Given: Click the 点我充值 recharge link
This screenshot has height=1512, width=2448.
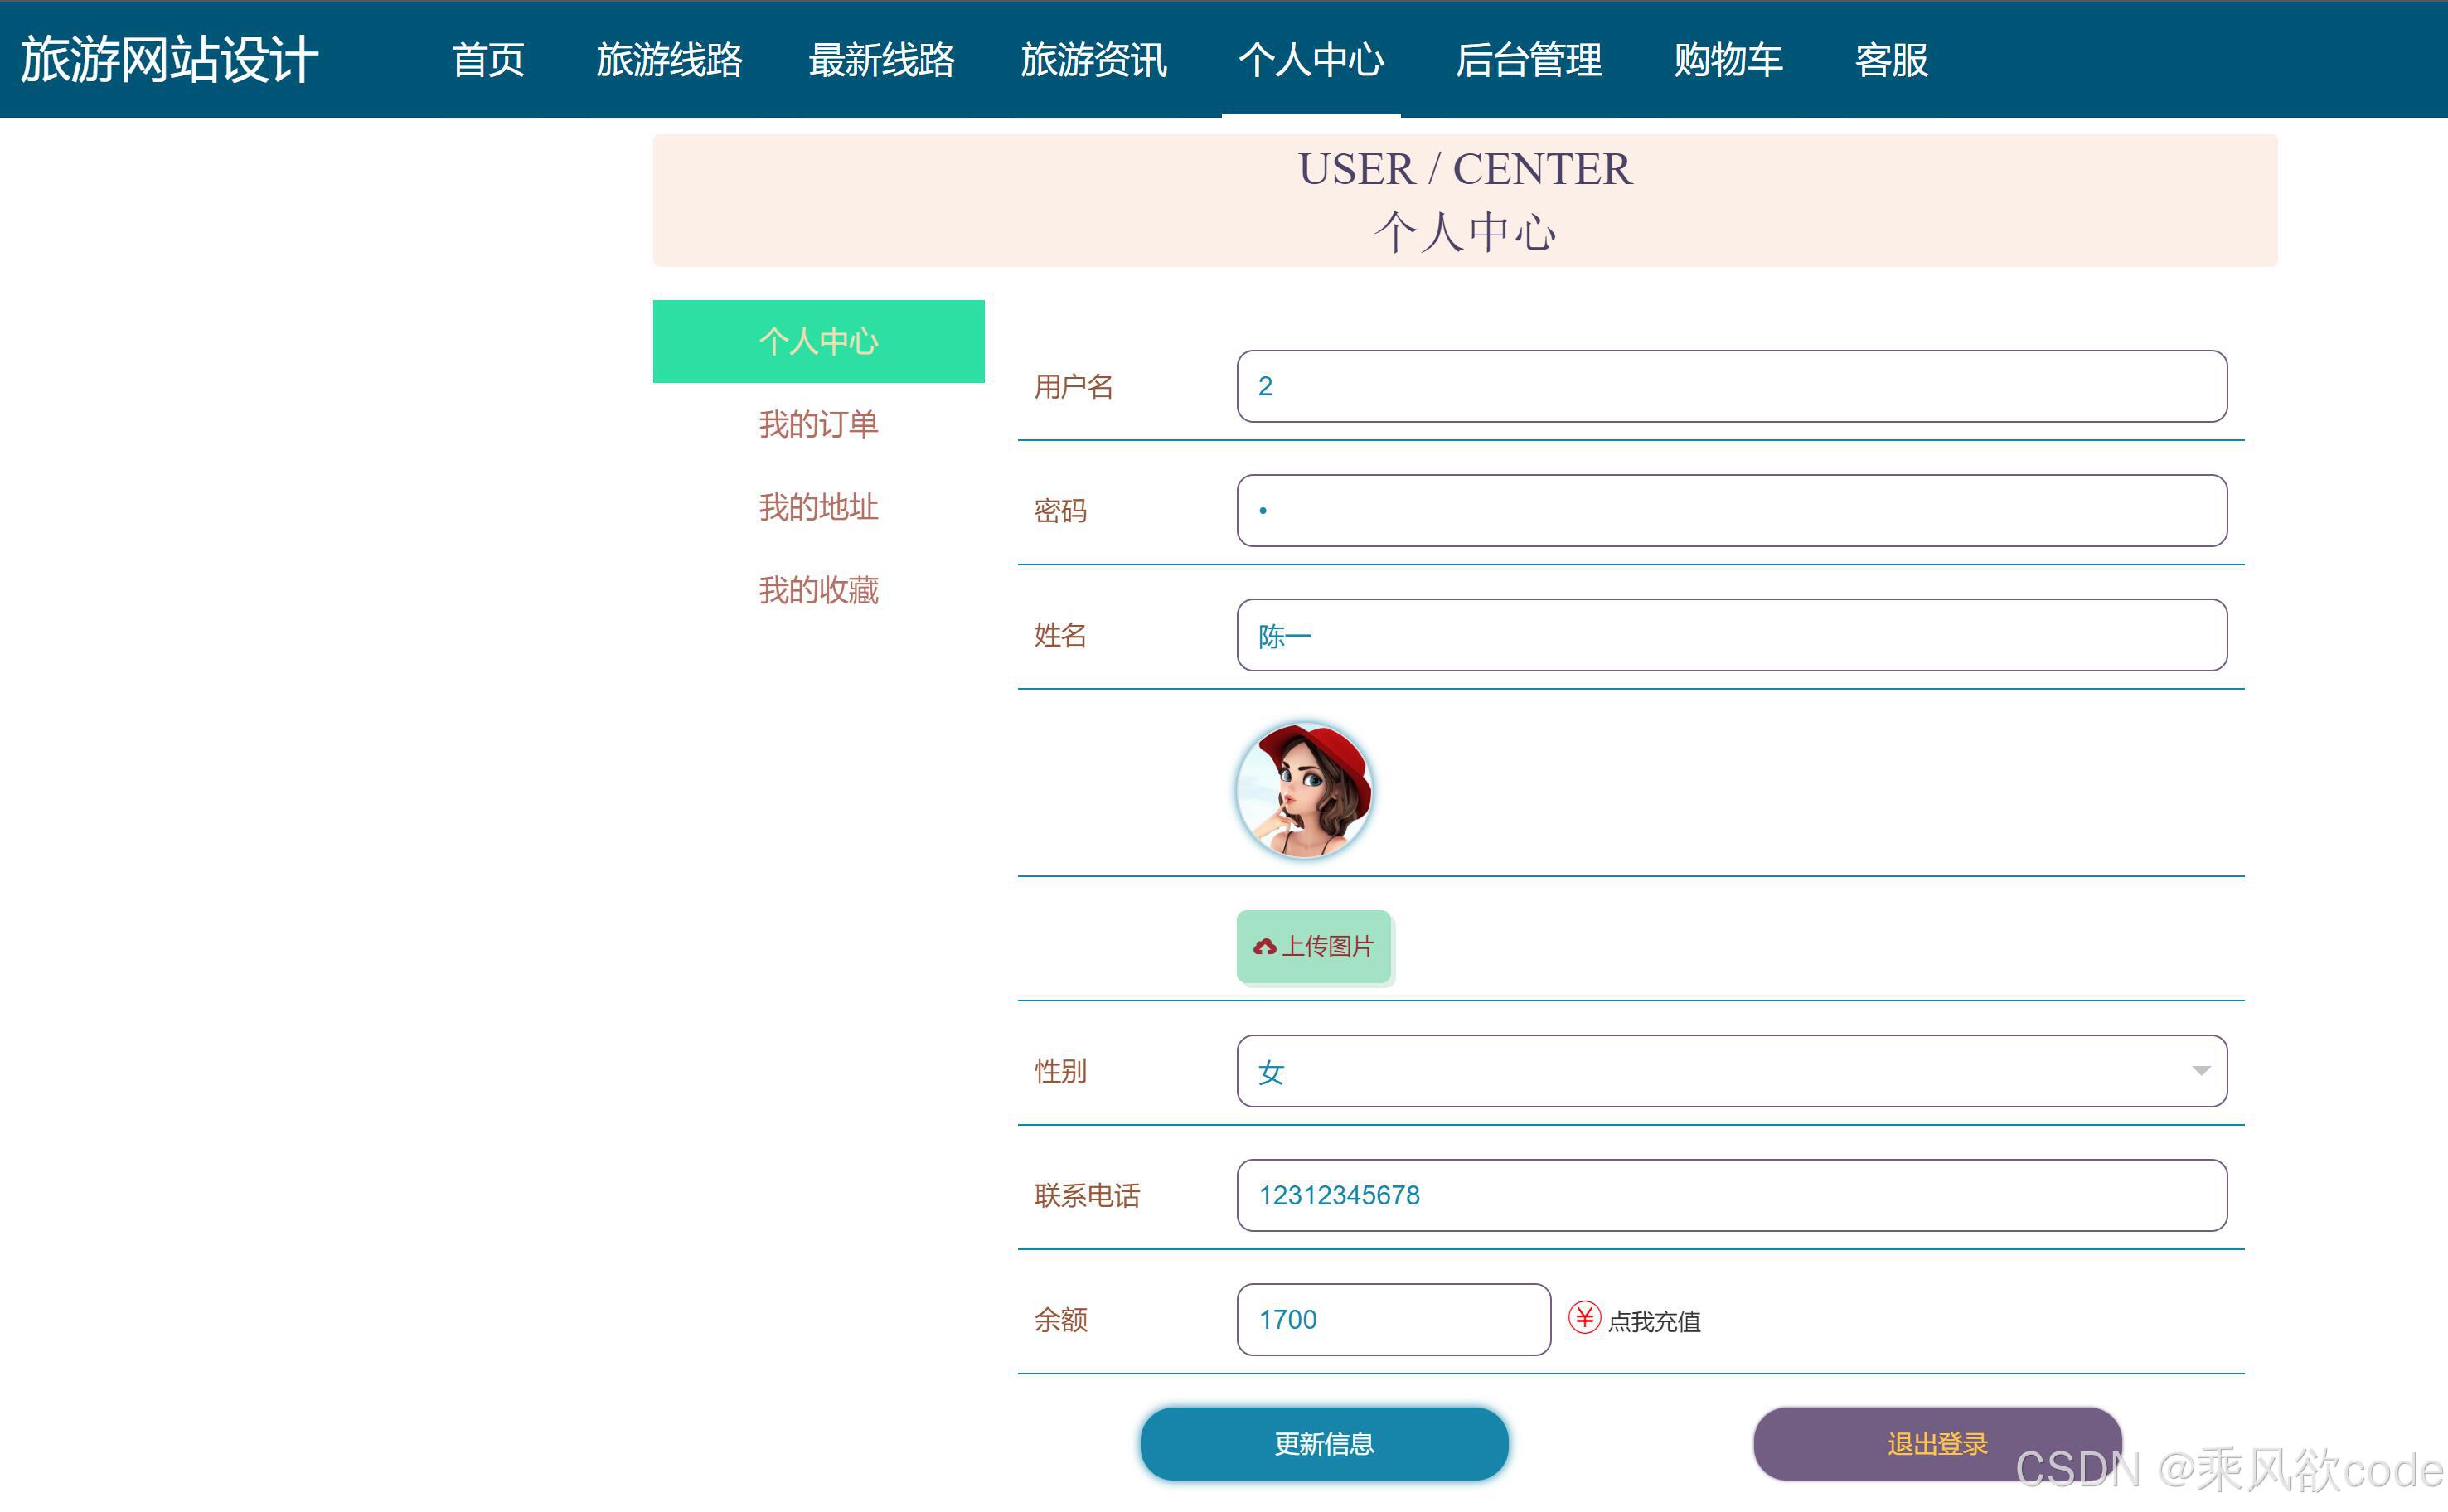Looking at the screenshot, I should (x=1653, y=1321).
